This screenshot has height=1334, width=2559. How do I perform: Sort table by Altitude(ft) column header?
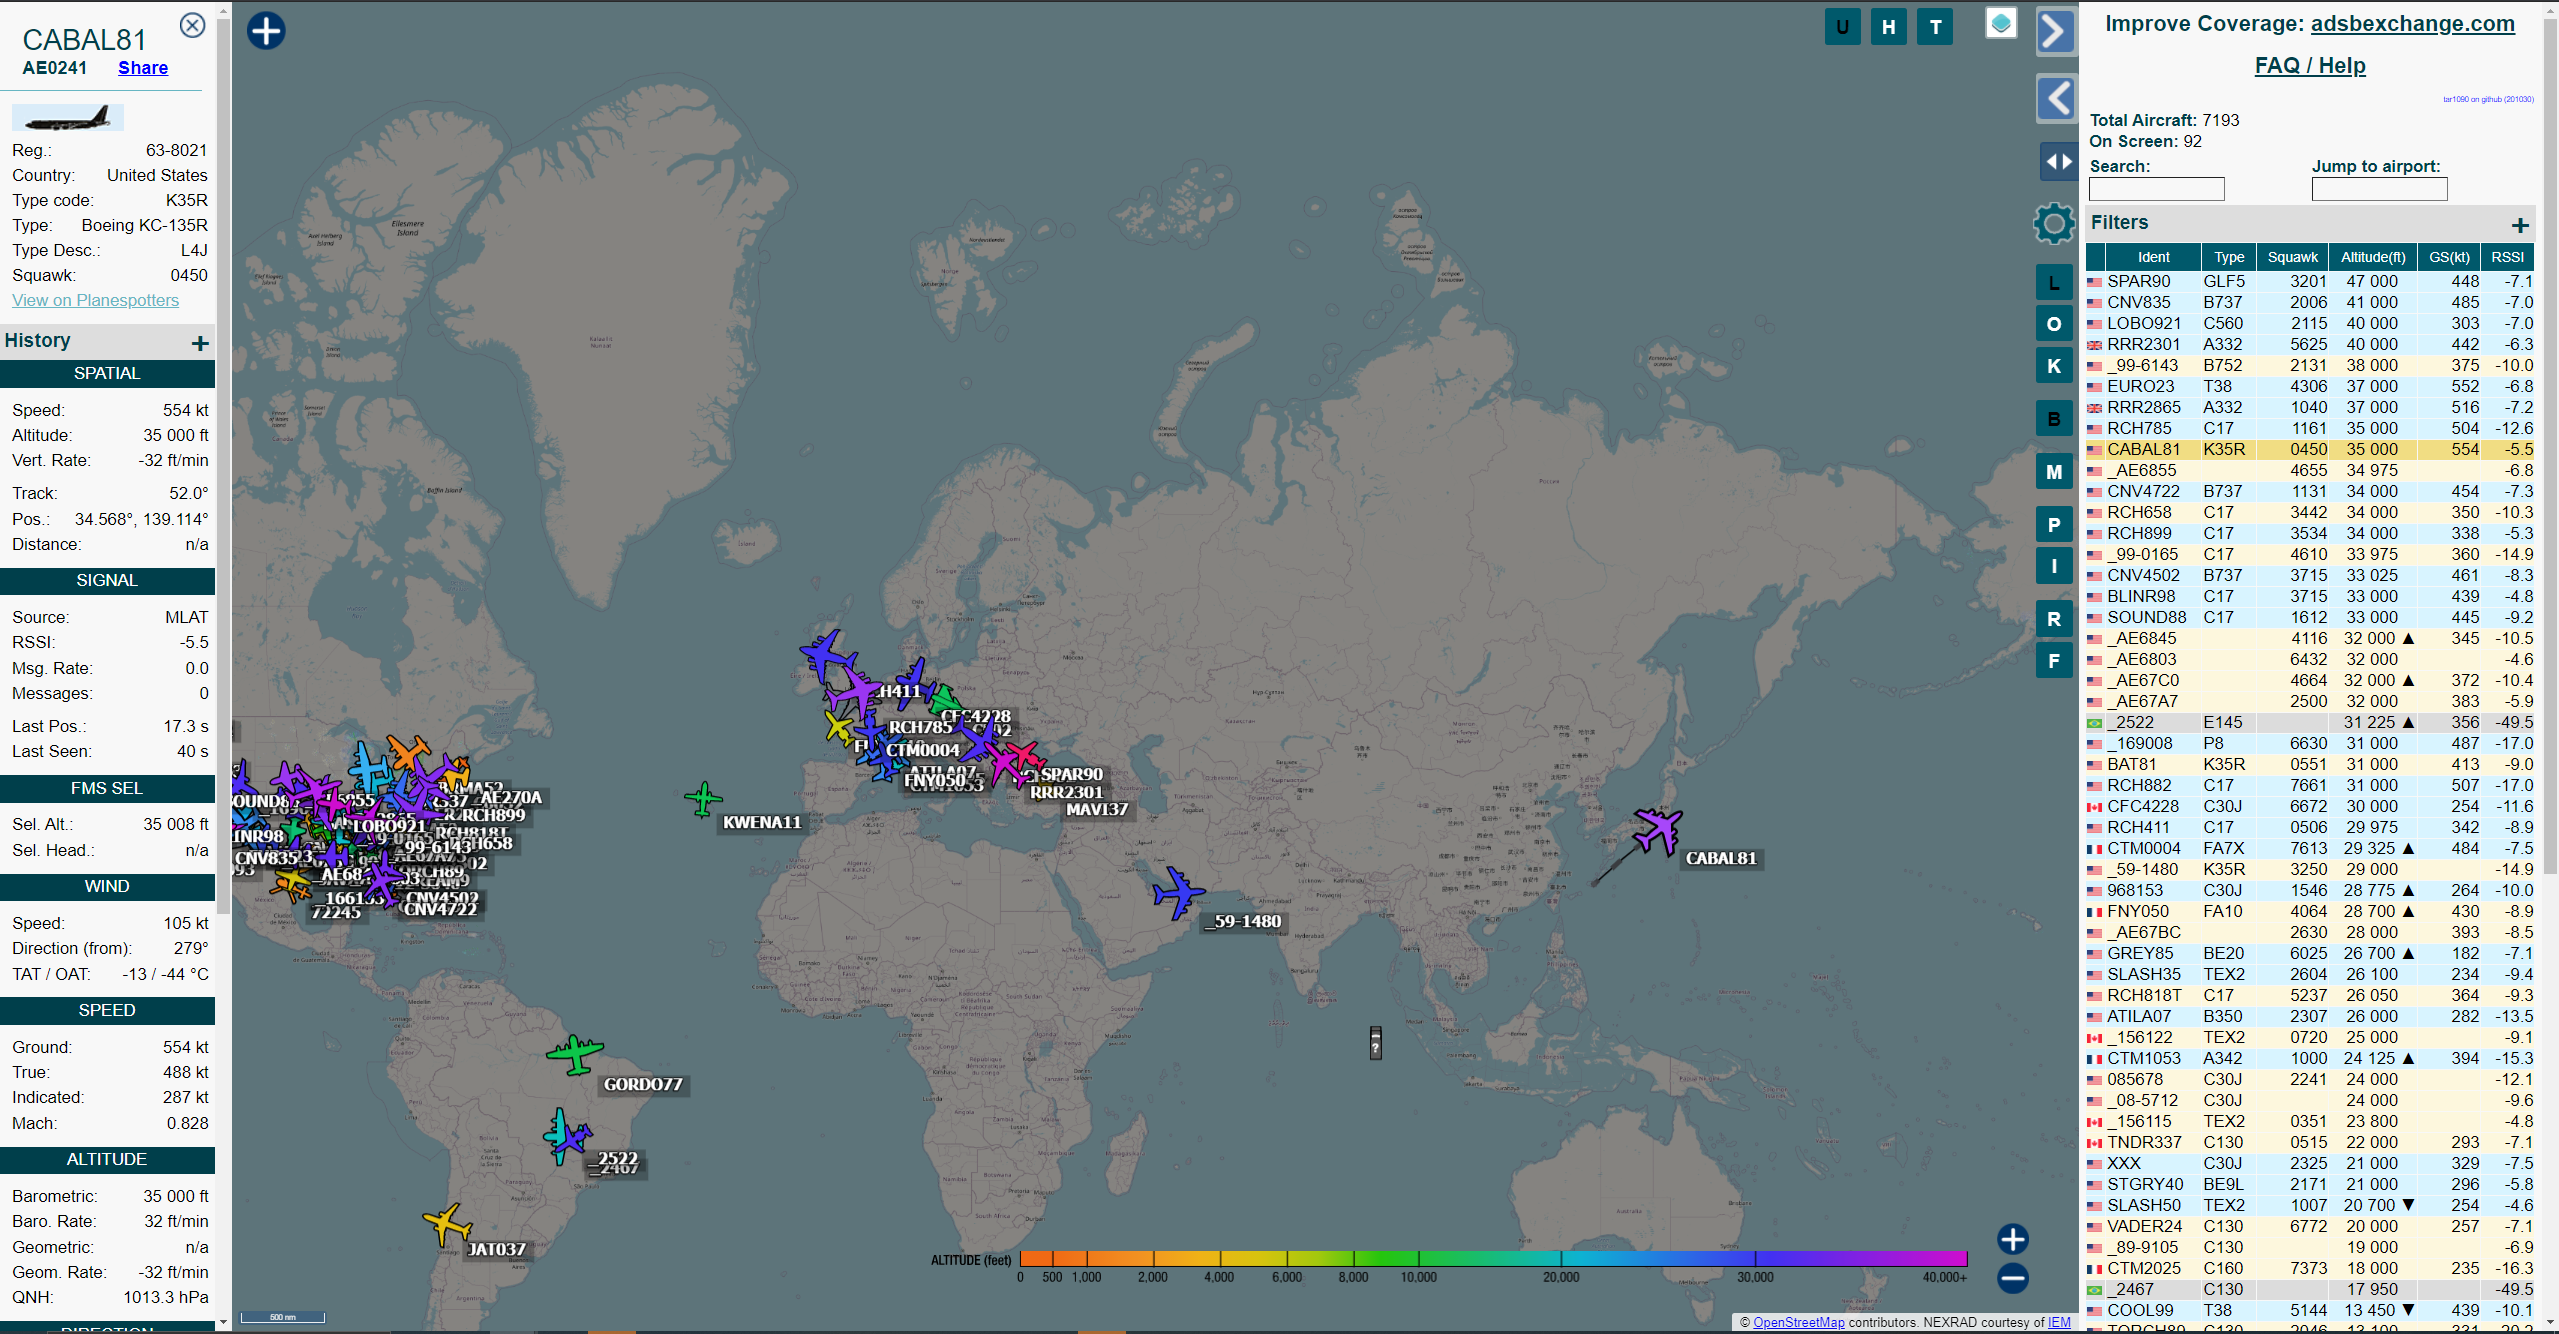point(2373,257)
